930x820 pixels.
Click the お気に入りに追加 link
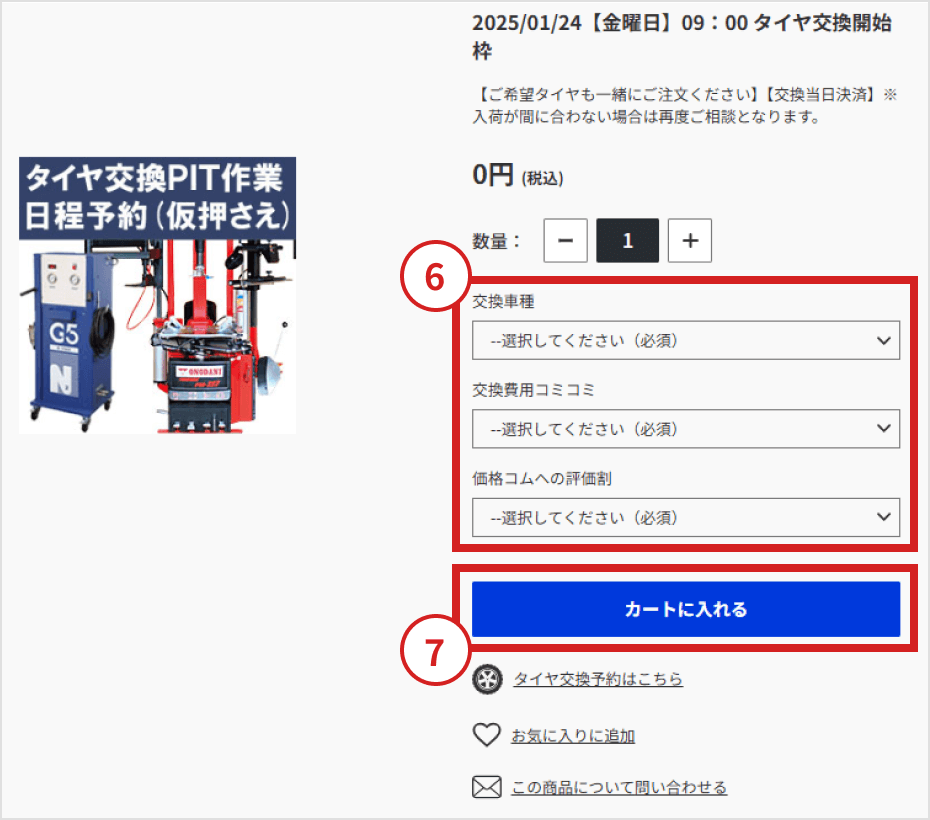click(573, 736)
